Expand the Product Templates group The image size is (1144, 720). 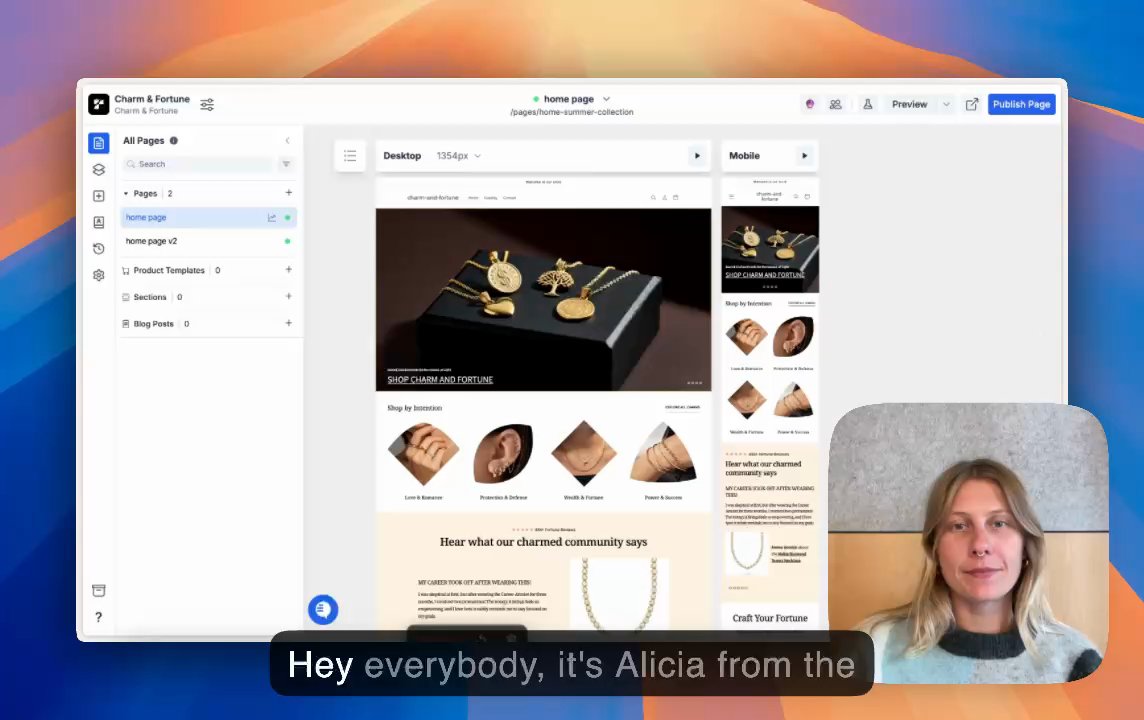pyautogui.click(x=169, y=270)
